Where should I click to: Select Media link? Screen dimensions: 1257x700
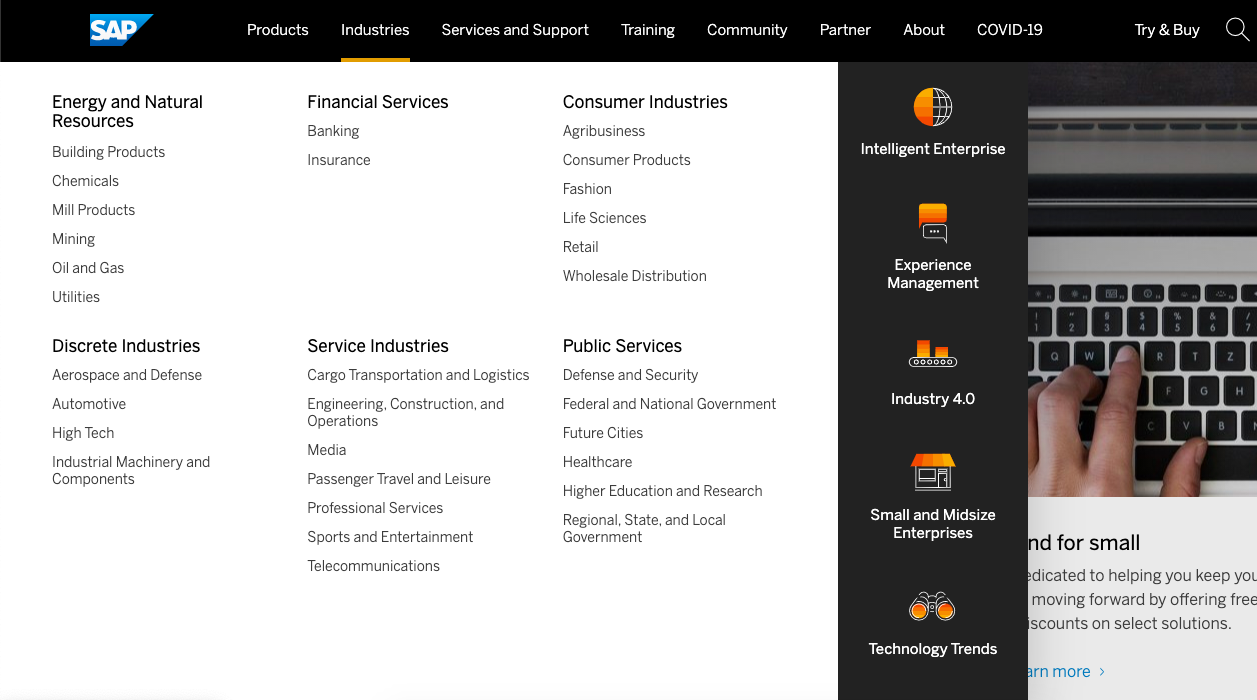tap(327, 450)
